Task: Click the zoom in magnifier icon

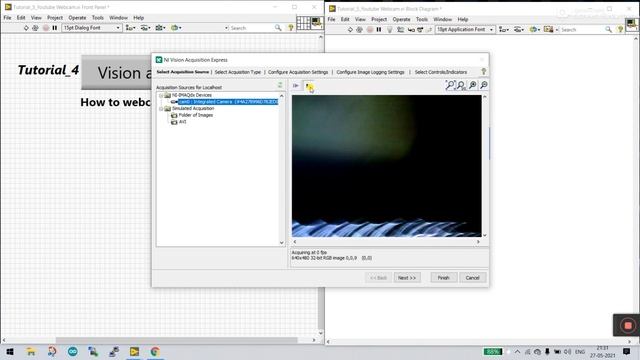Action: pyautogui.click(x=473, y=85)
